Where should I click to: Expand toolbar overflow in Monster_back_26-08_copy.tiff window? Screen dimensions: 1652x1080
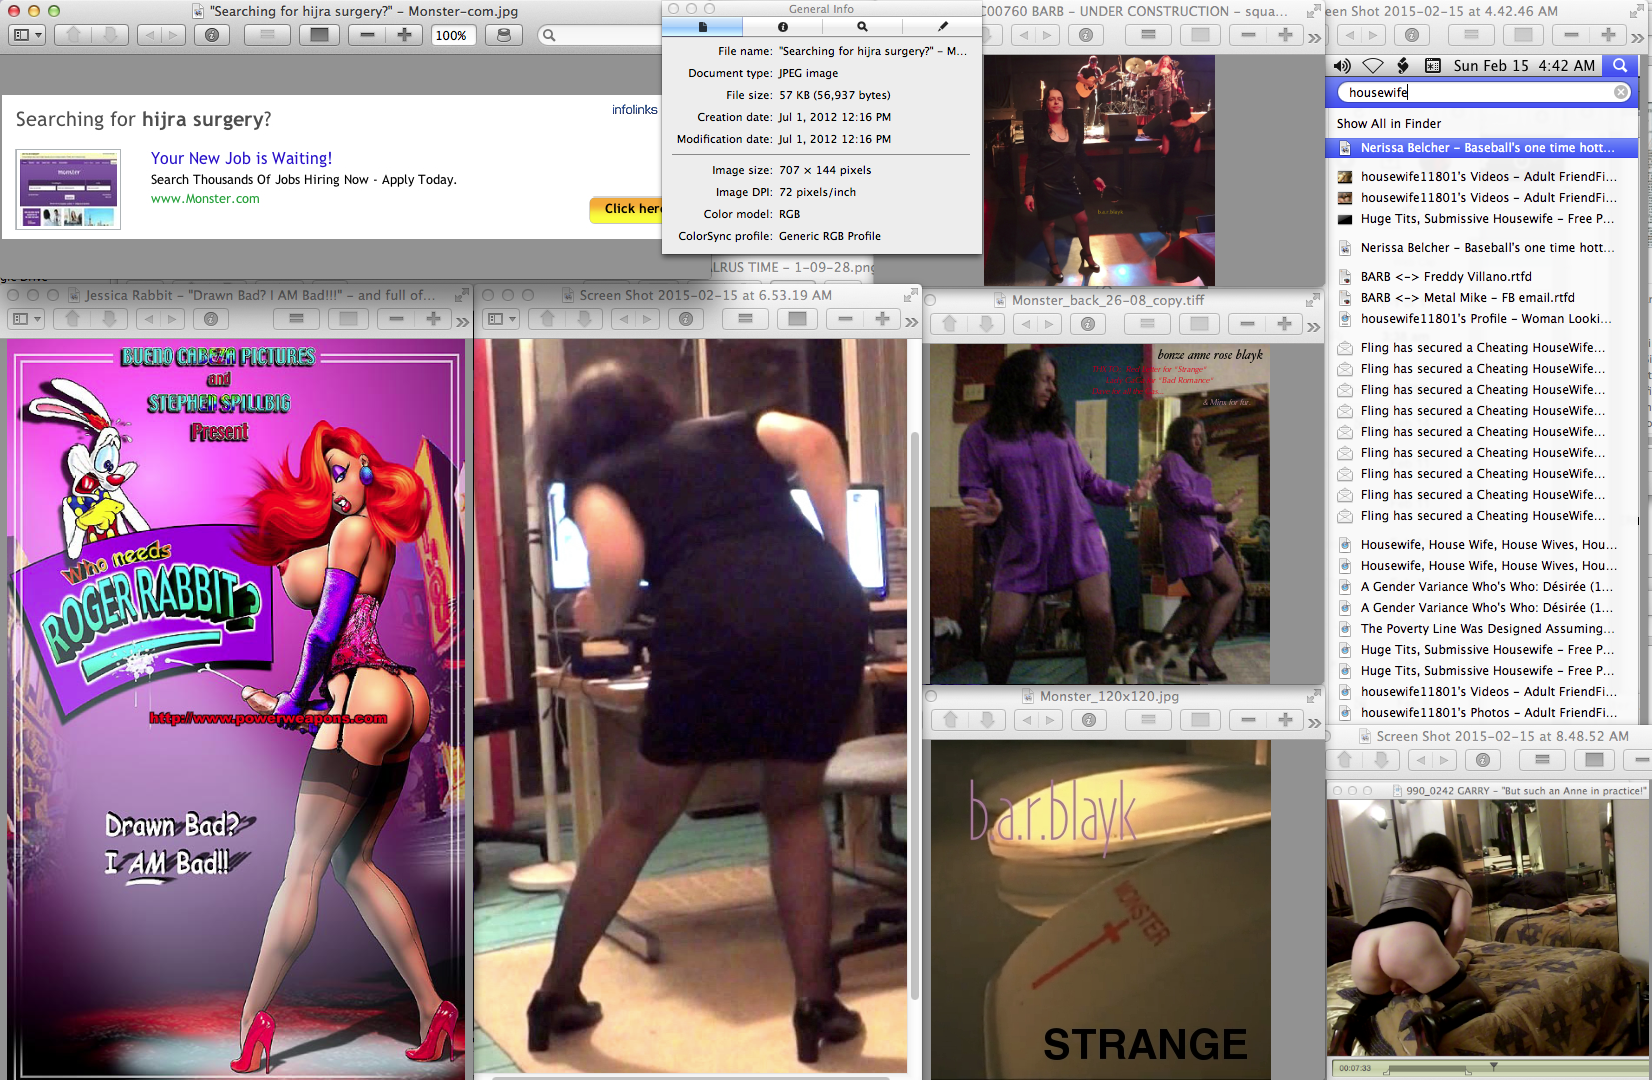pyautogui.click(x=1313, y=326)
